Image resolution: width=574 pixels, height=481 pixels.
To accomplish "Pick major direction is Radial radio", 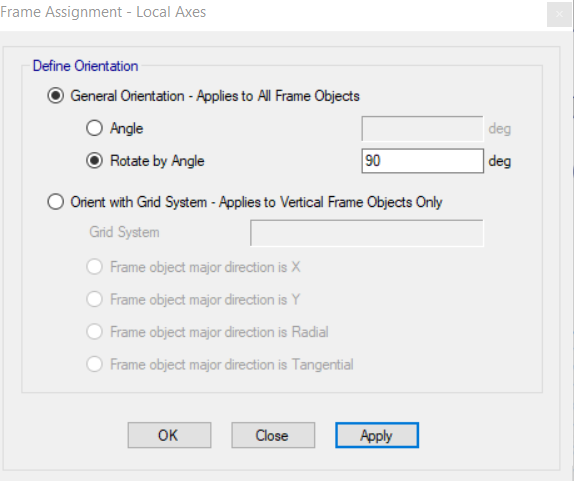I will point(94,332).
